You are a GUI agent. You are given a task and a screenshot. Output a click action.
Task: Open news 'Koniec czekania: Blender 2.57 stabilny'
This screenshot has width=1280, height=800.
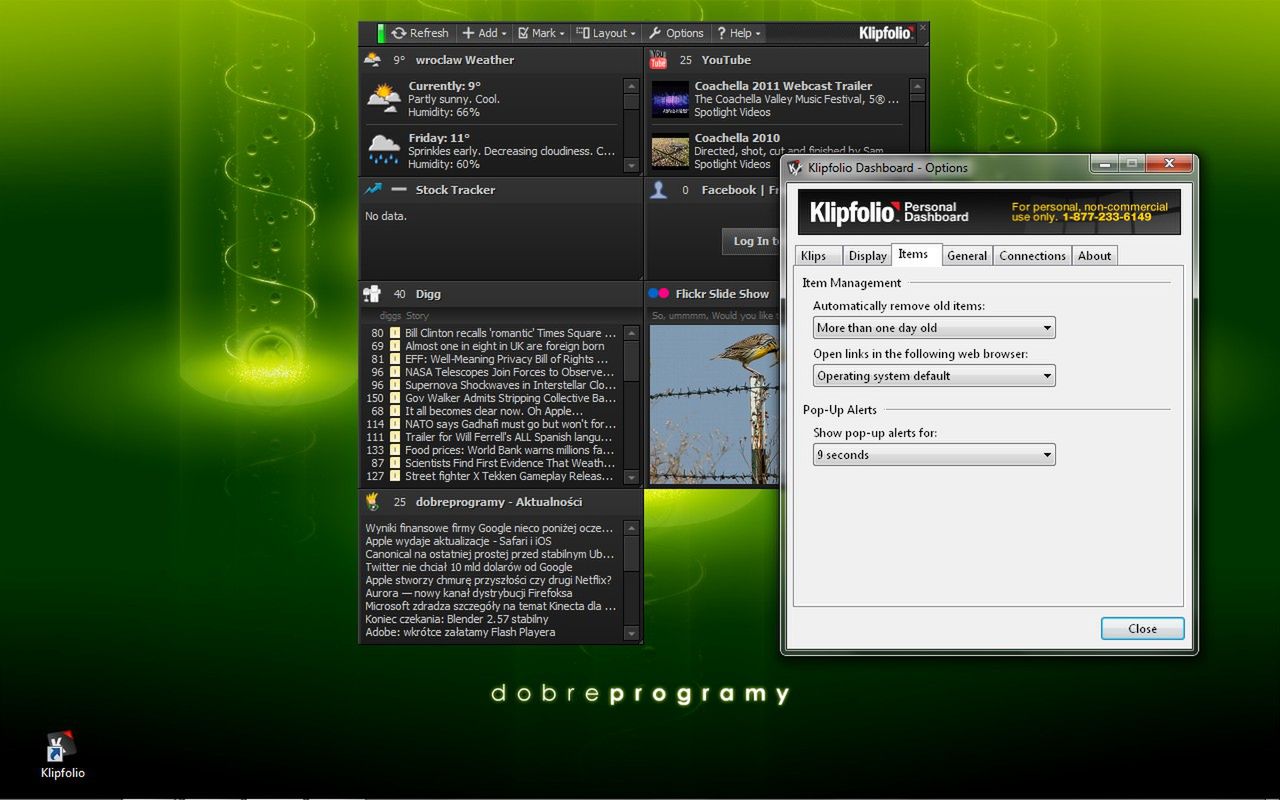click(x=457, y=619)
